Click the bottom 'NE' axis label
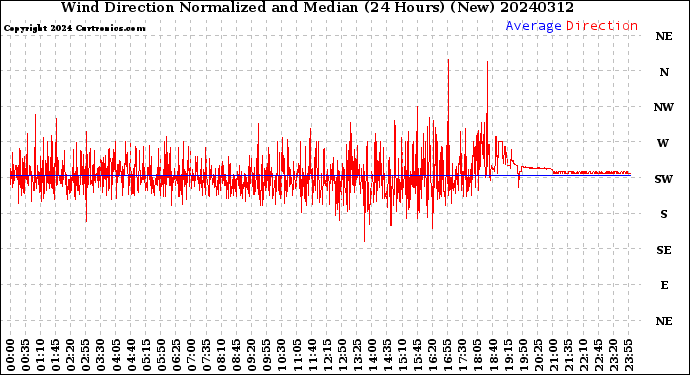This screenshot has height=375, width=690. tap(664, 321)
